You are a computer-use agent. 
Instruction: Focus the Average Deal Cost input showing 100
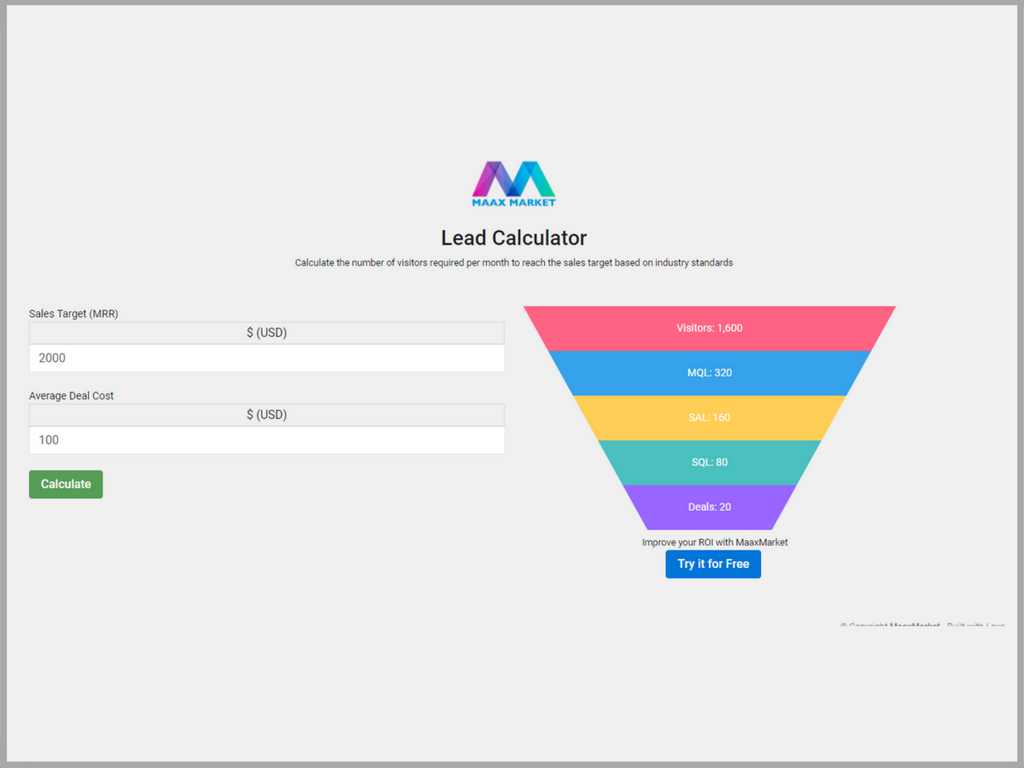[x=266, y=440]
